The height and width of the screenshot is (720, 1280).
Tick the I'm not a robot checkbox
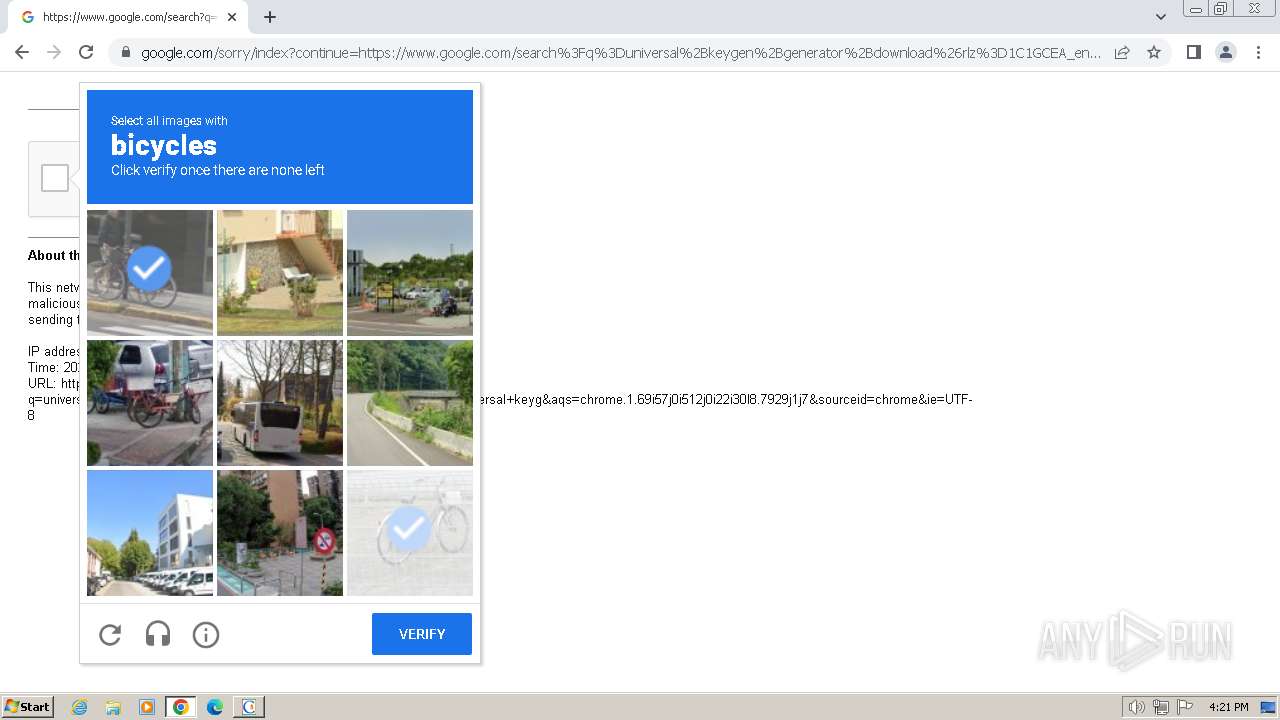55,178
